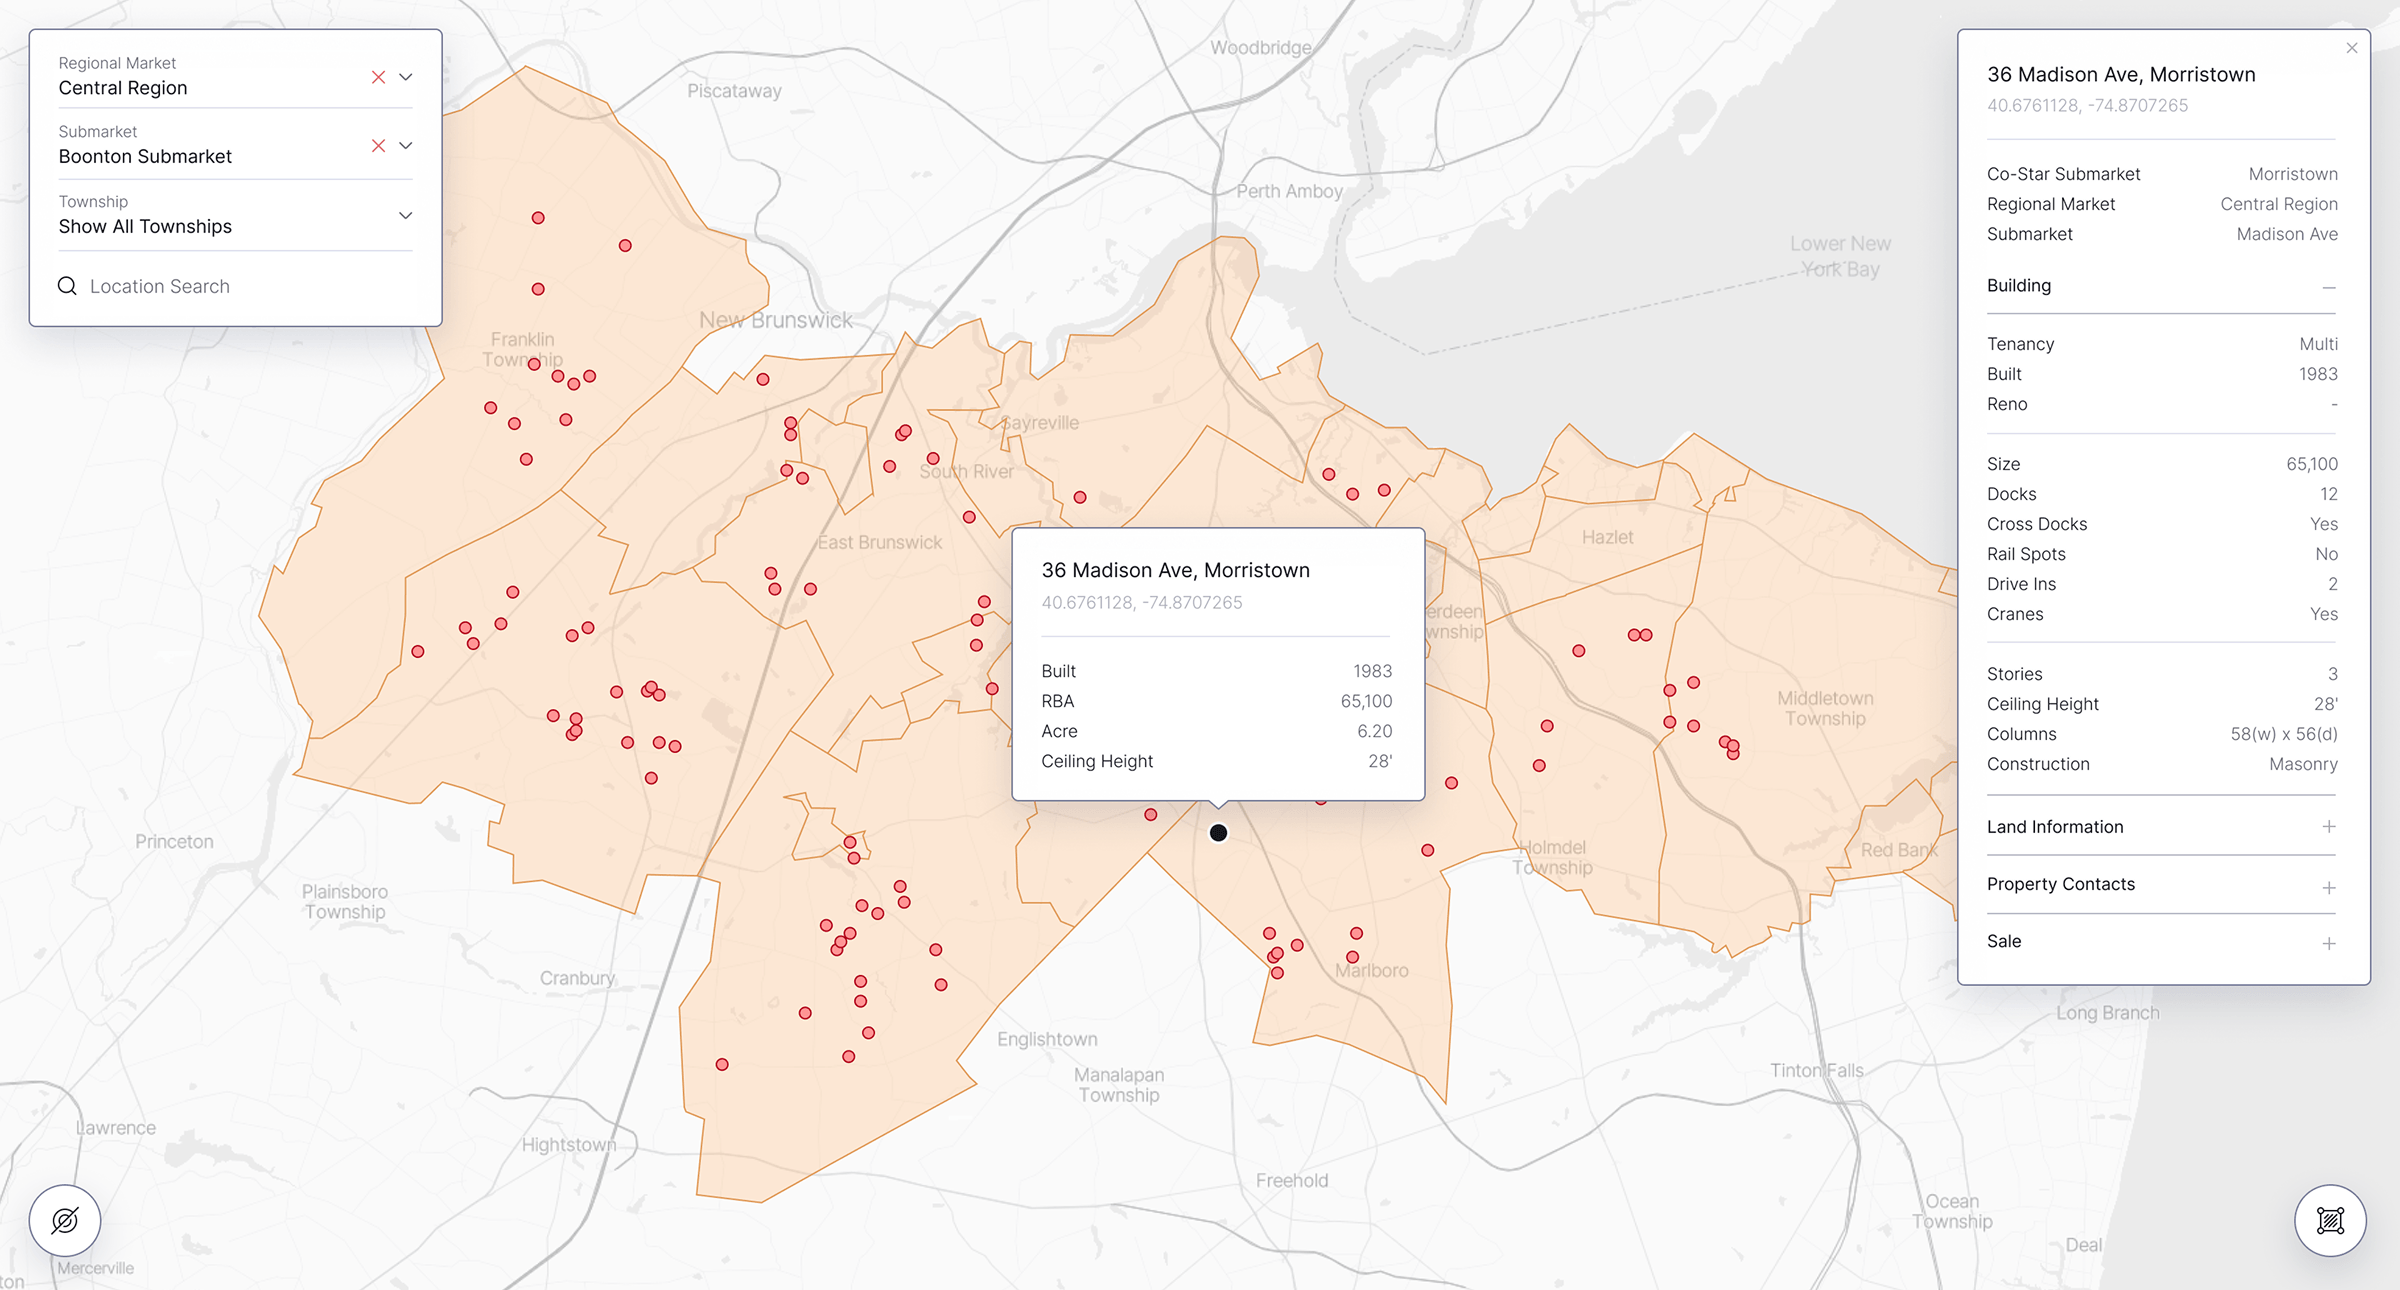Click the Submarket value Madison Ave
This screenshot has width=2400, height=1290.
pyautogui.click(x=2287, y=234)
